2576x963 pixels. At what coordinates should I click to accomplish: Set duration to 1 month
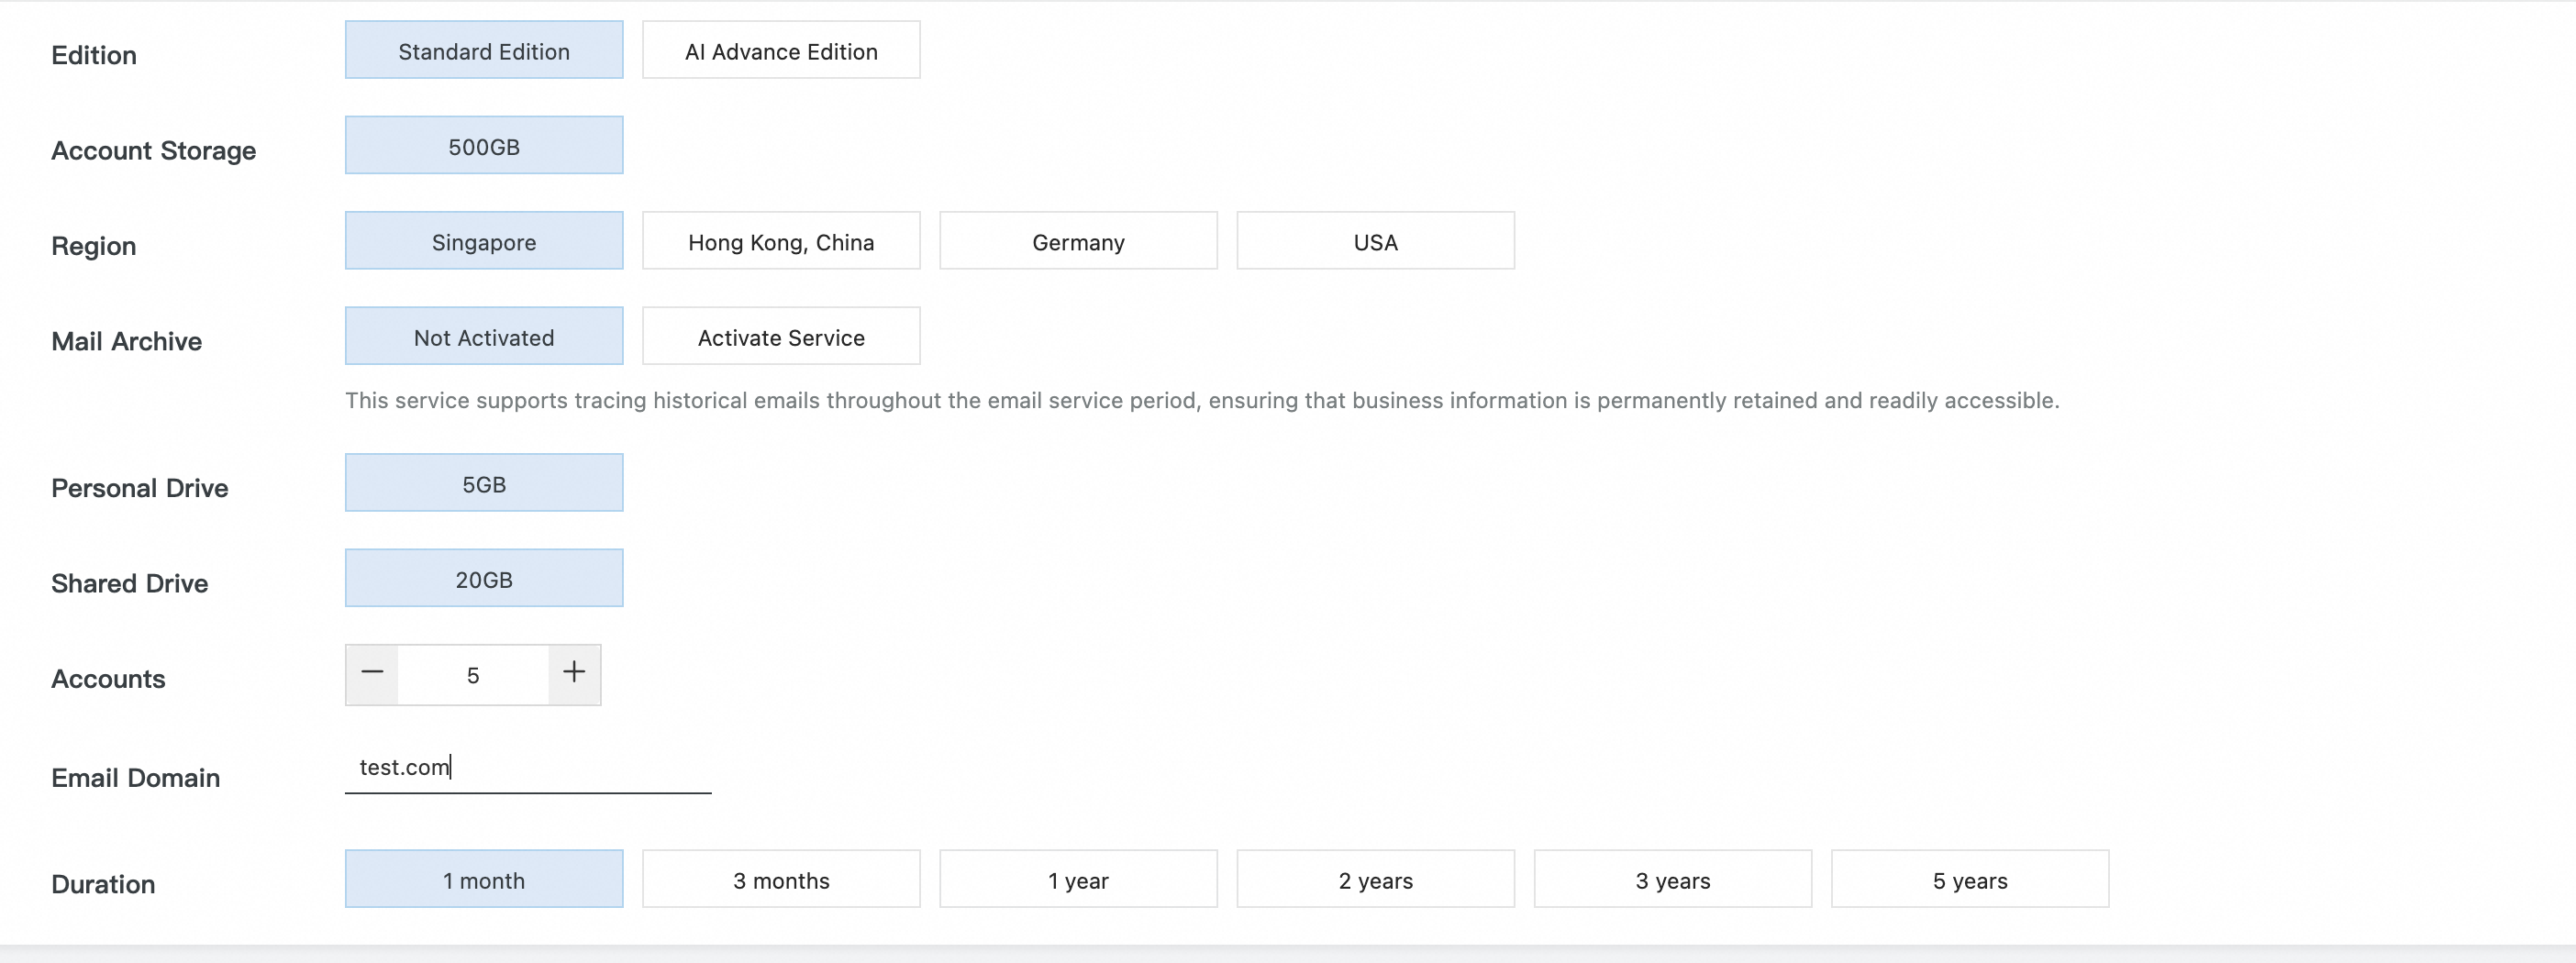coord(484,879)
